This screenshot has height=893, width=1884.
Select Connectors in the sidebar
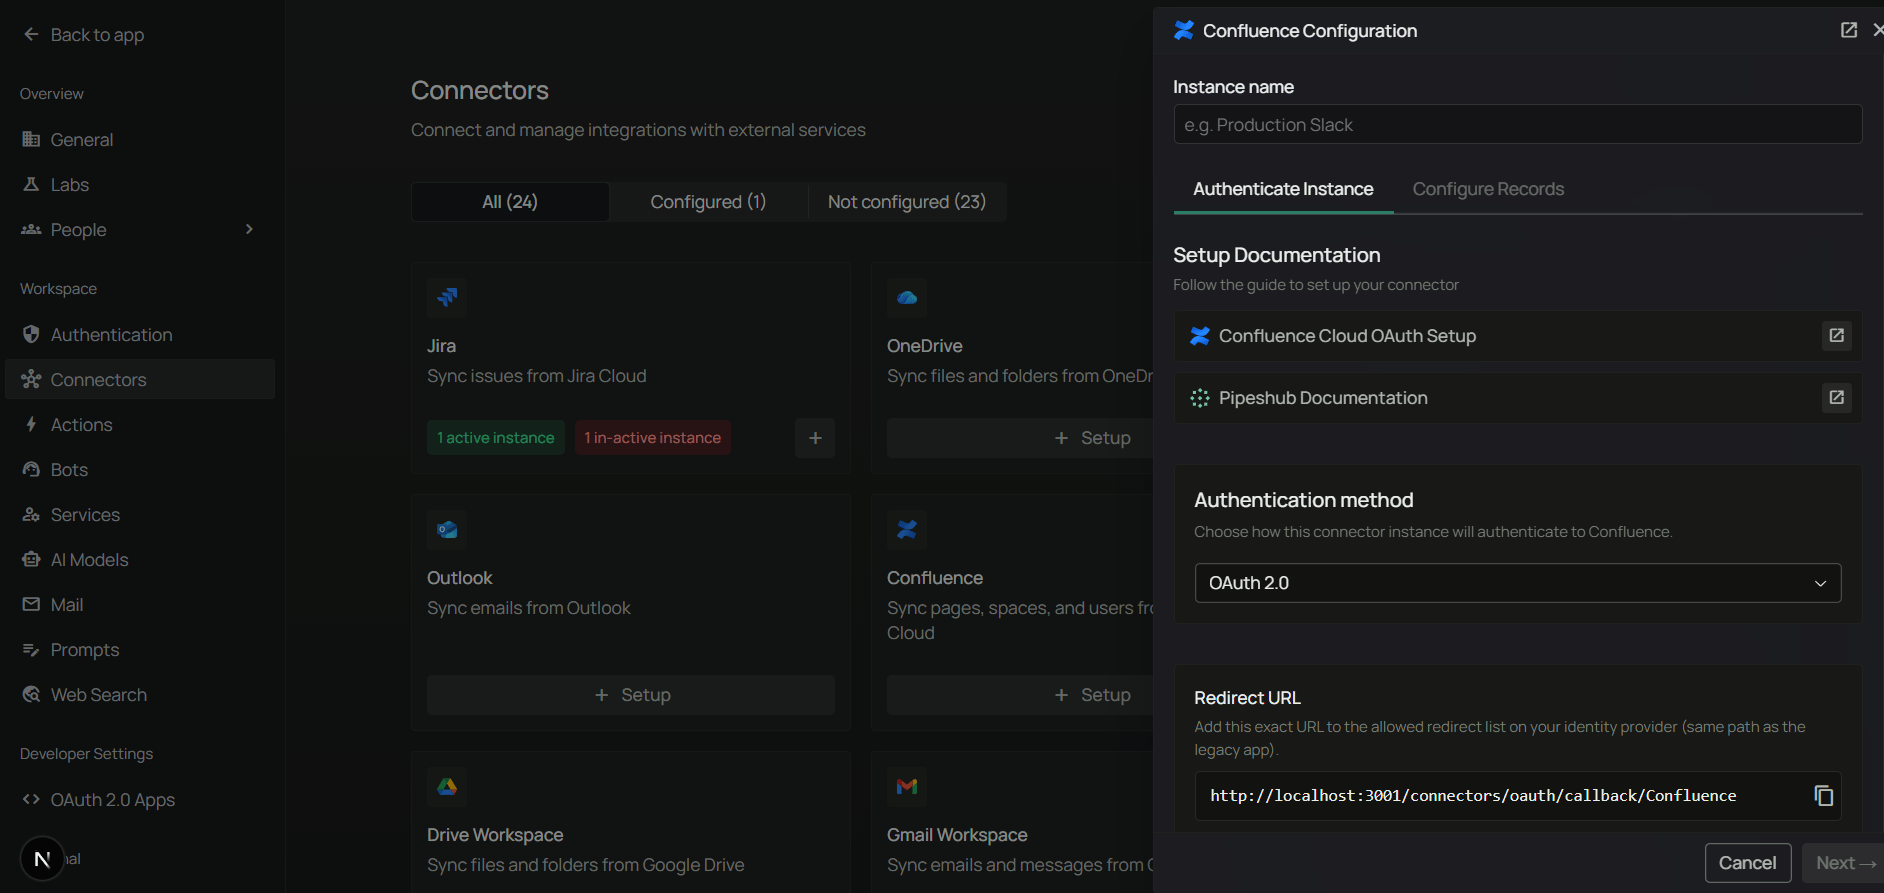(x=140, y=379)
